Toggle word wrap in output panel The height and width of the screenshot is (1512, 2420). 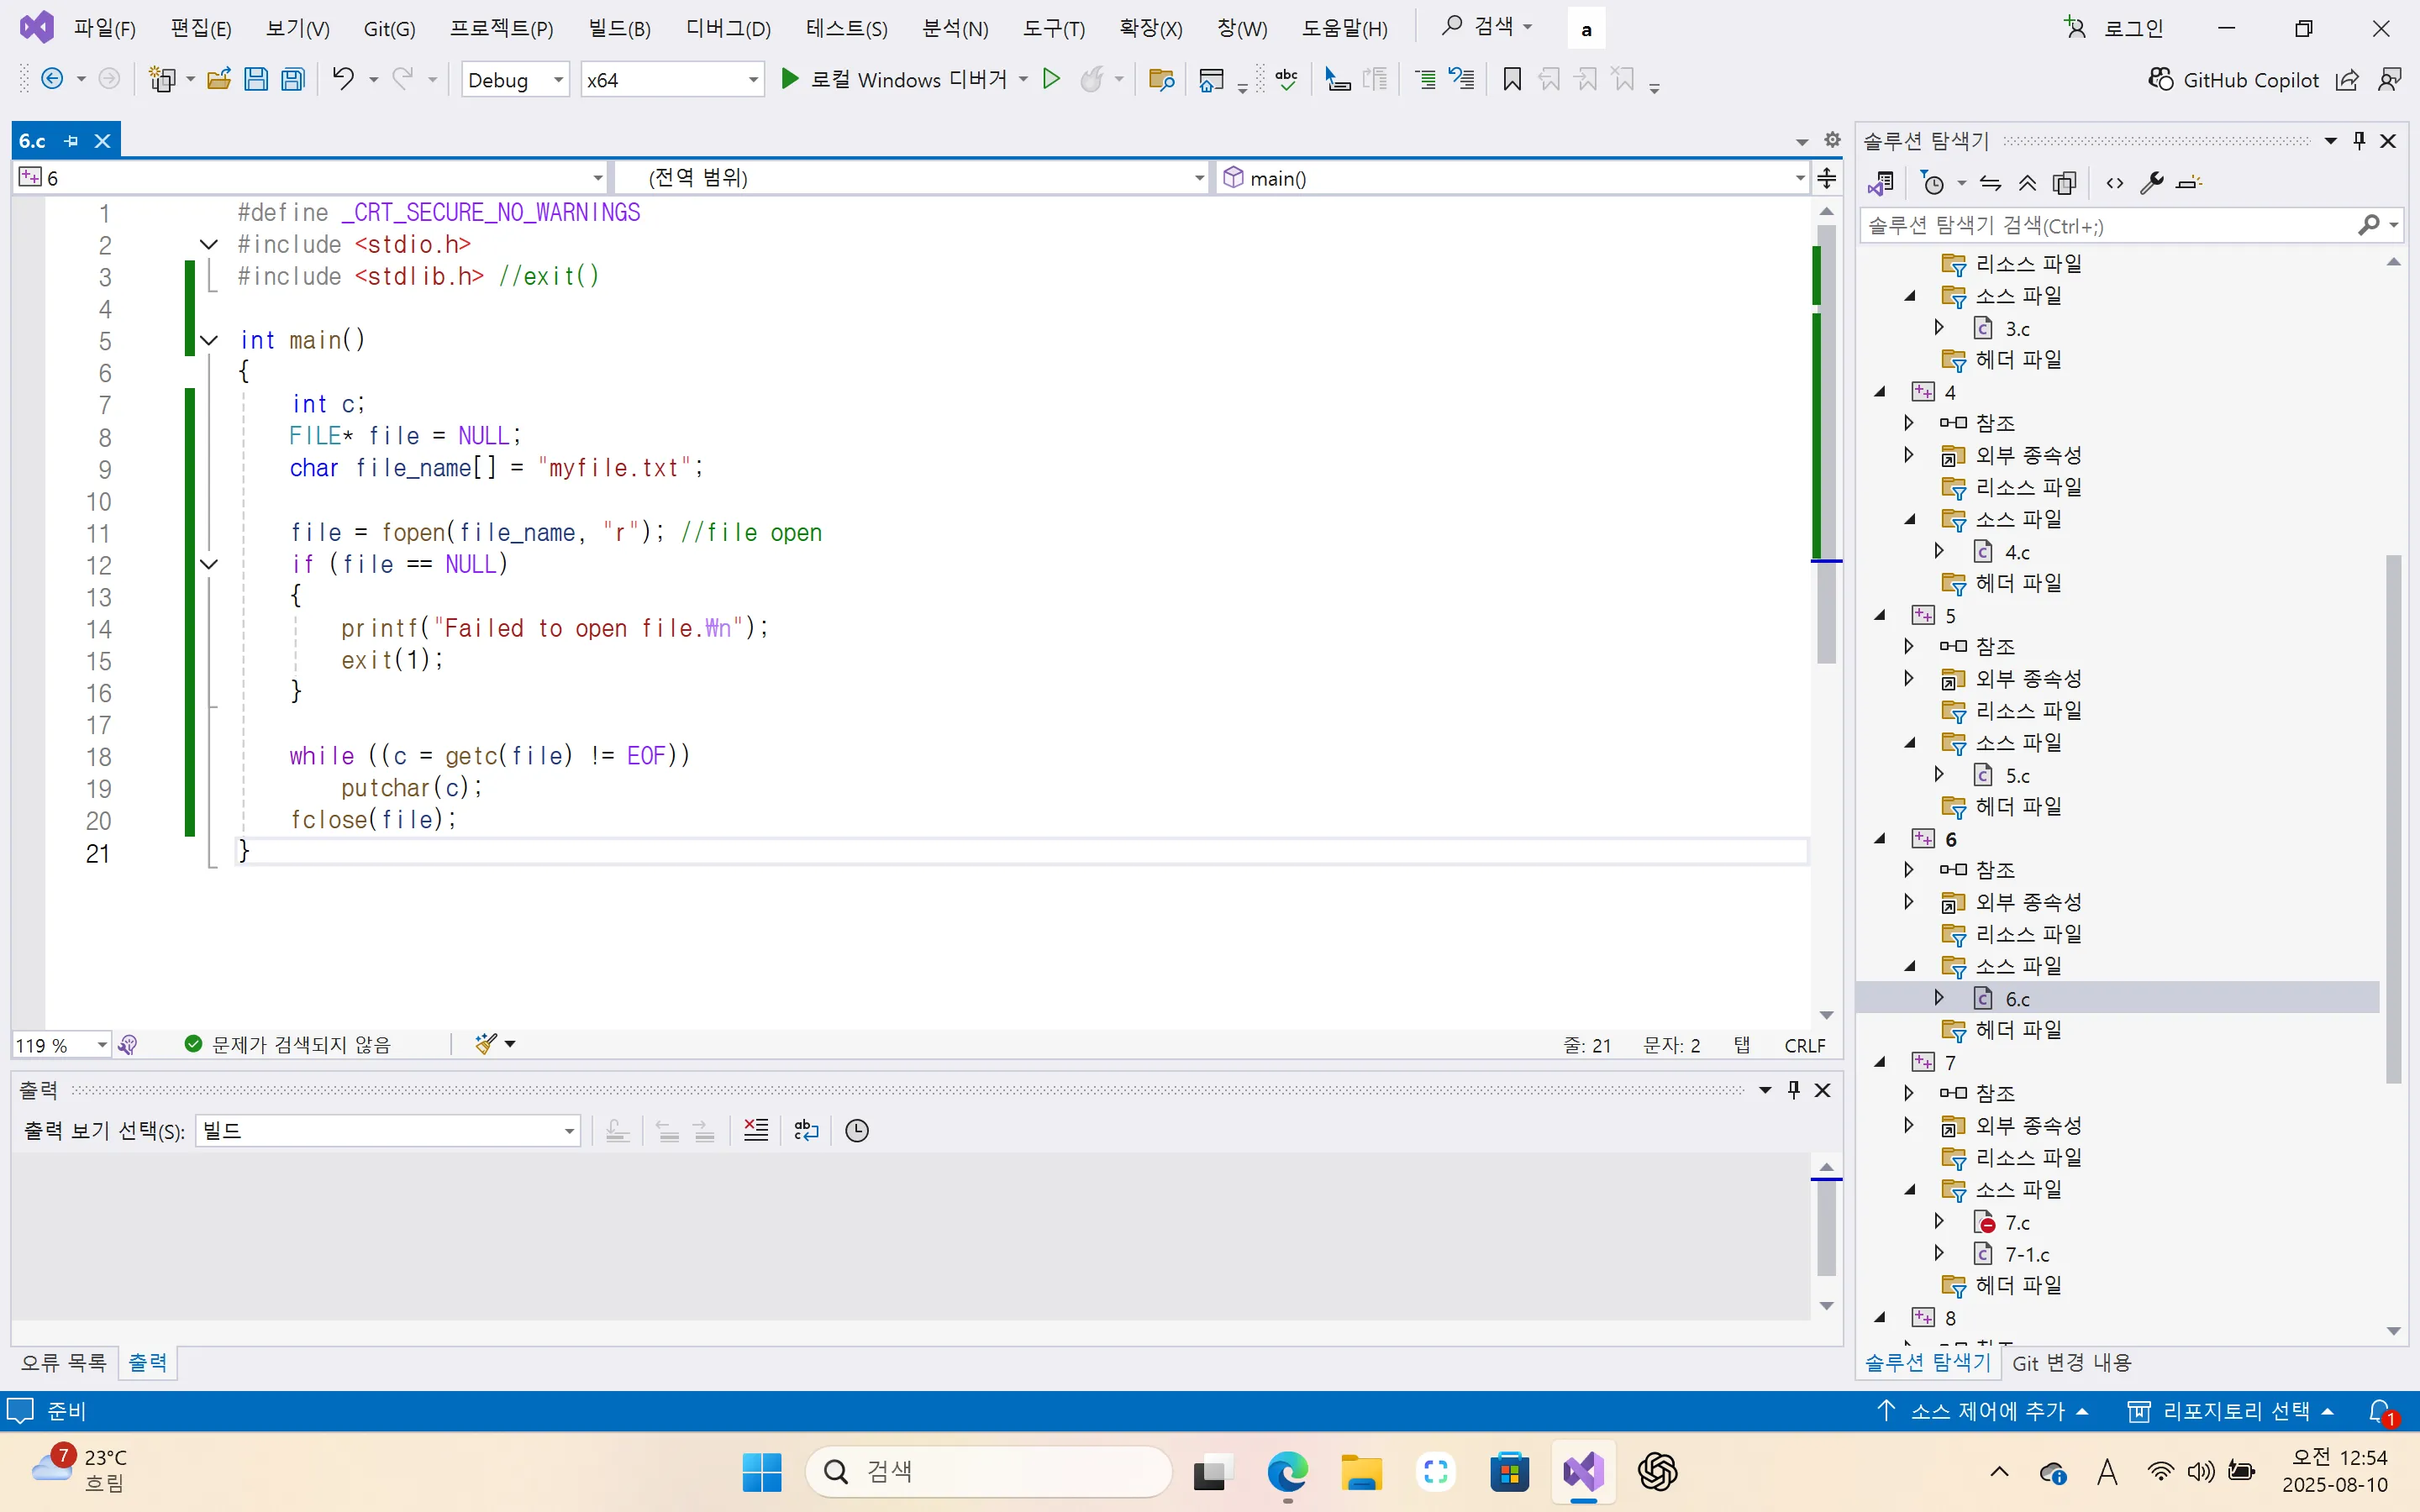pyautogui.click(x=806, y=1130)
